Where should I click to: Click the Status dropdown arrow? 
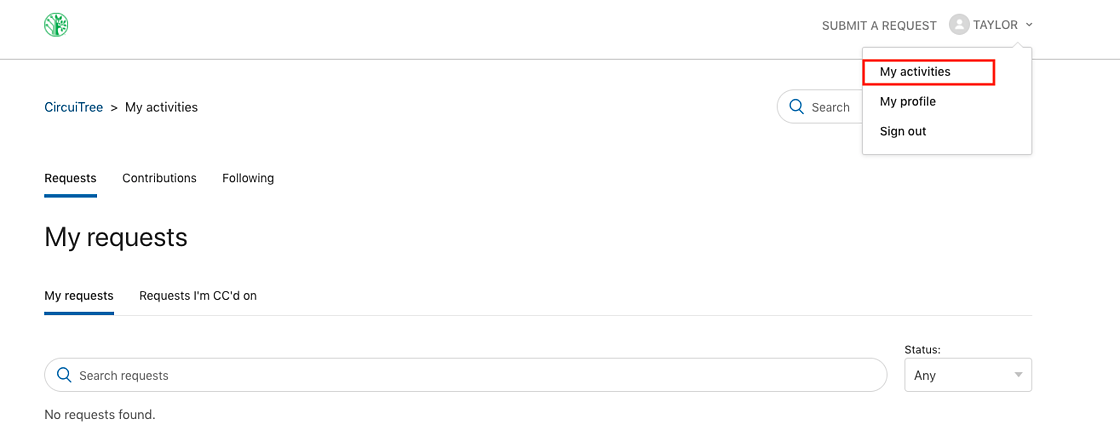[1018, 375]
